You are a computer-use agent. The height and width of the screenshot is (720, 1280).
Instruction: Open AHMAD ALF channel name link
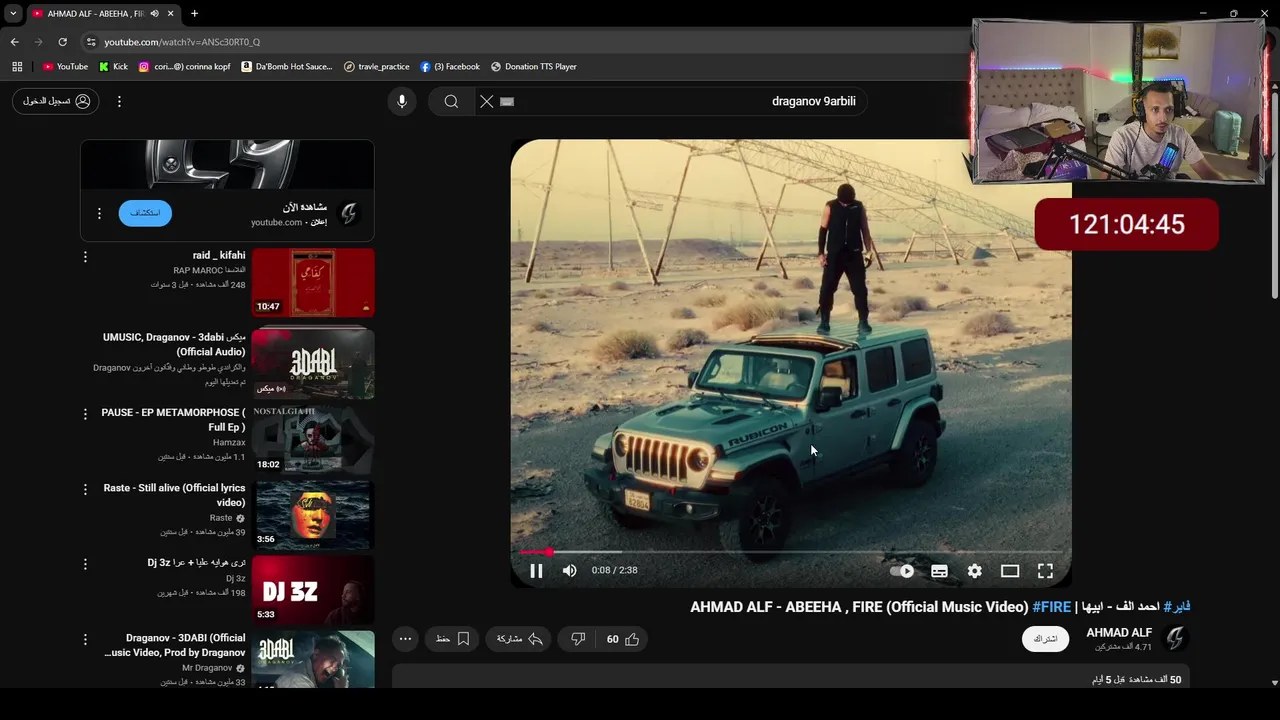[x=1119, y=633]
